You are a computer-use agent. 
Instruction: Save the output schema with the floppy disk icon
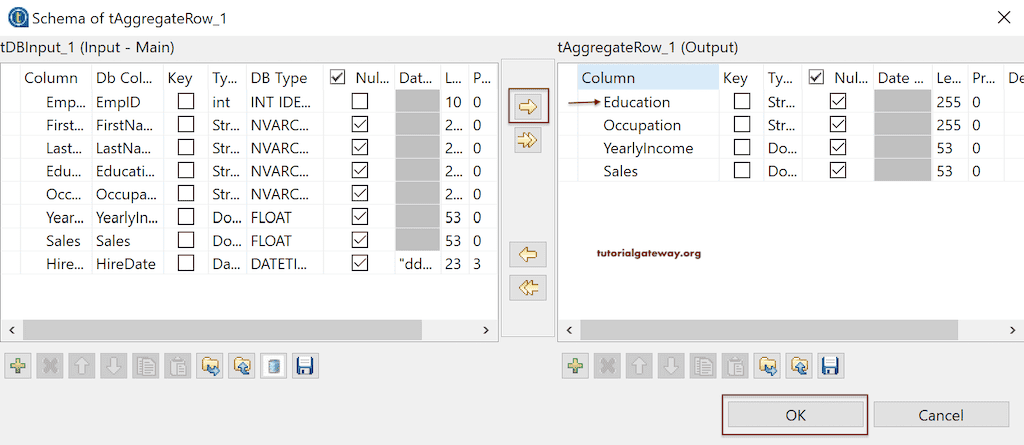pos(831,366)
